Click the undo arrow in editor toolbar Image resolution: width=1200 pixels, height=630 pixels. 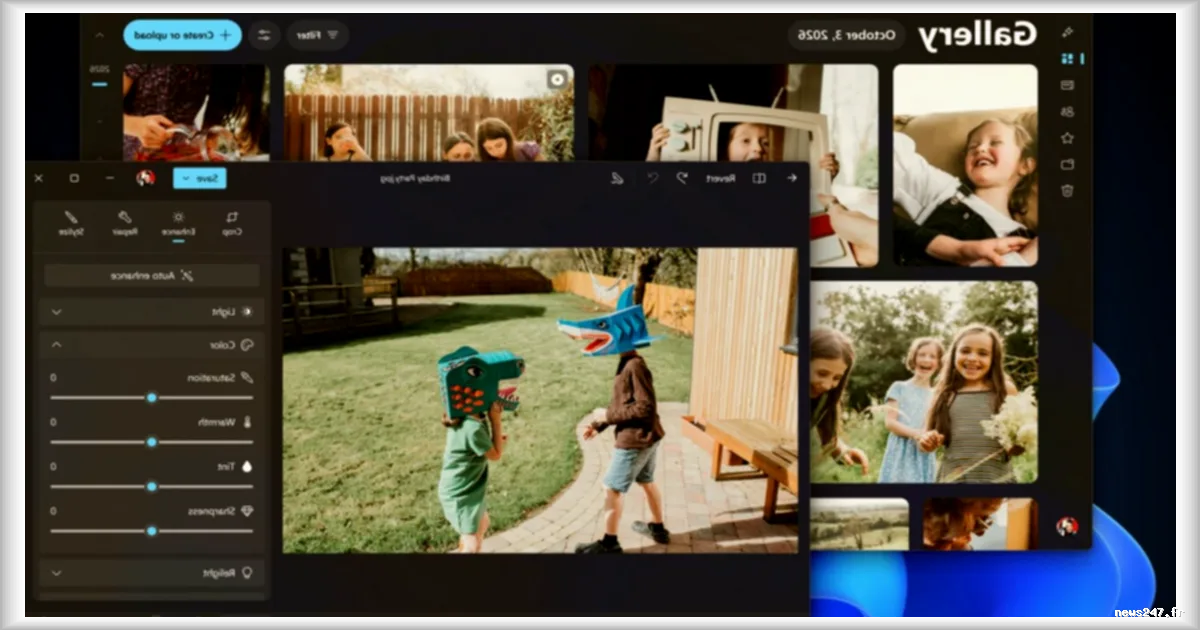click(681, 178)
